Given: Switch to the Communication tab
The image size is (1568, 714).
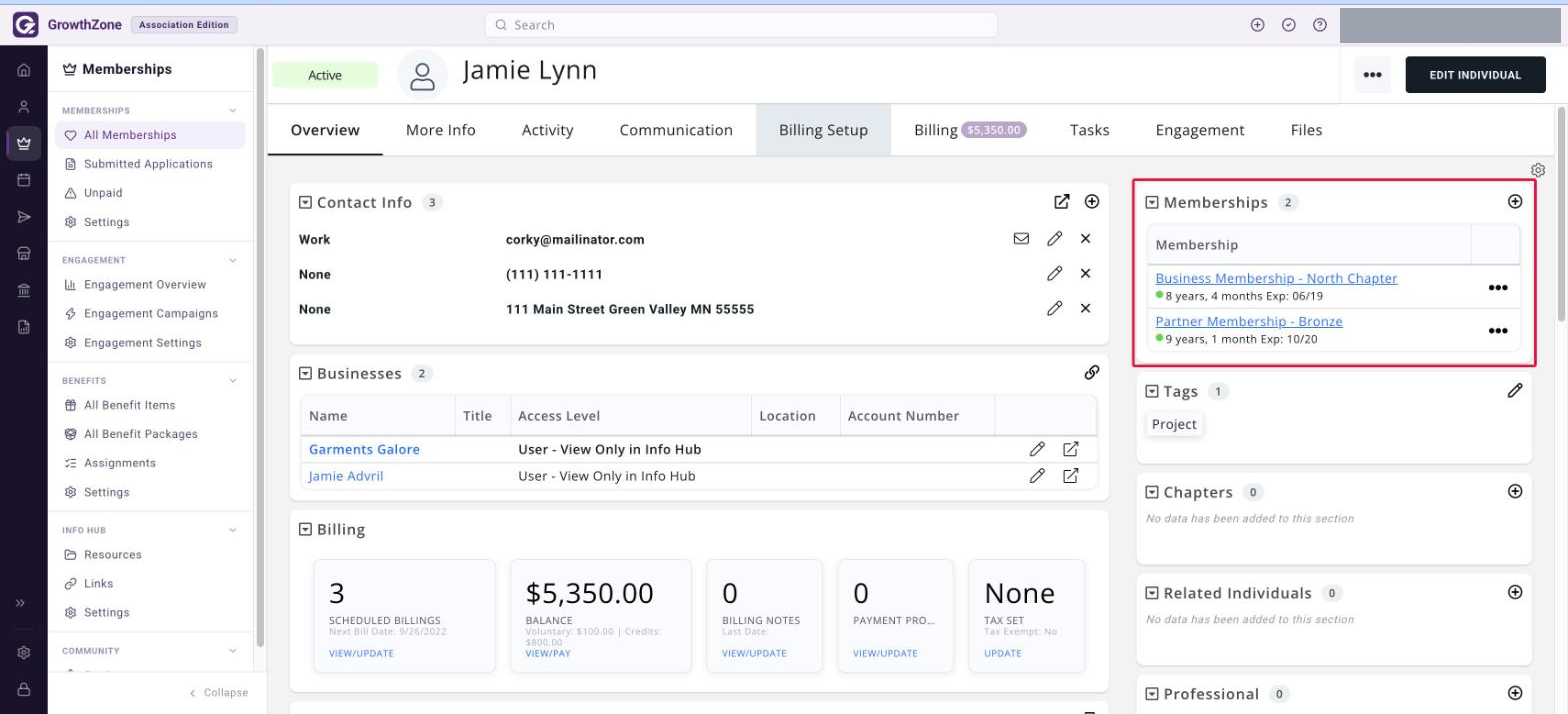Looking at the screenshot, I should tap(676, 130).
